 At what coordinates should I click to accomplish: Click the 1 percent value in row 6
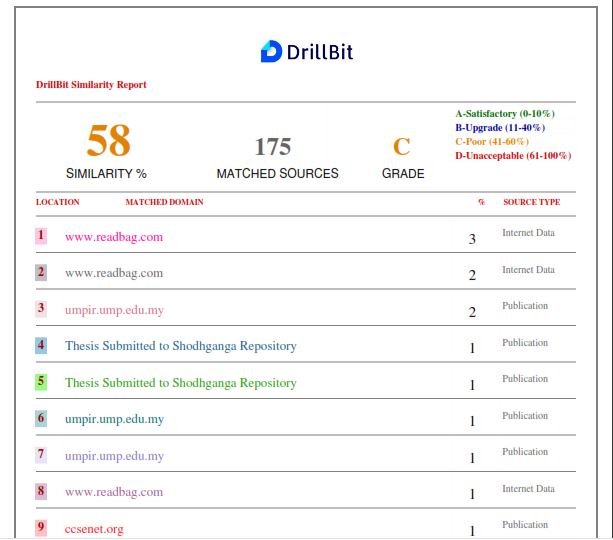pyautogui.click(x=472, y=421)
